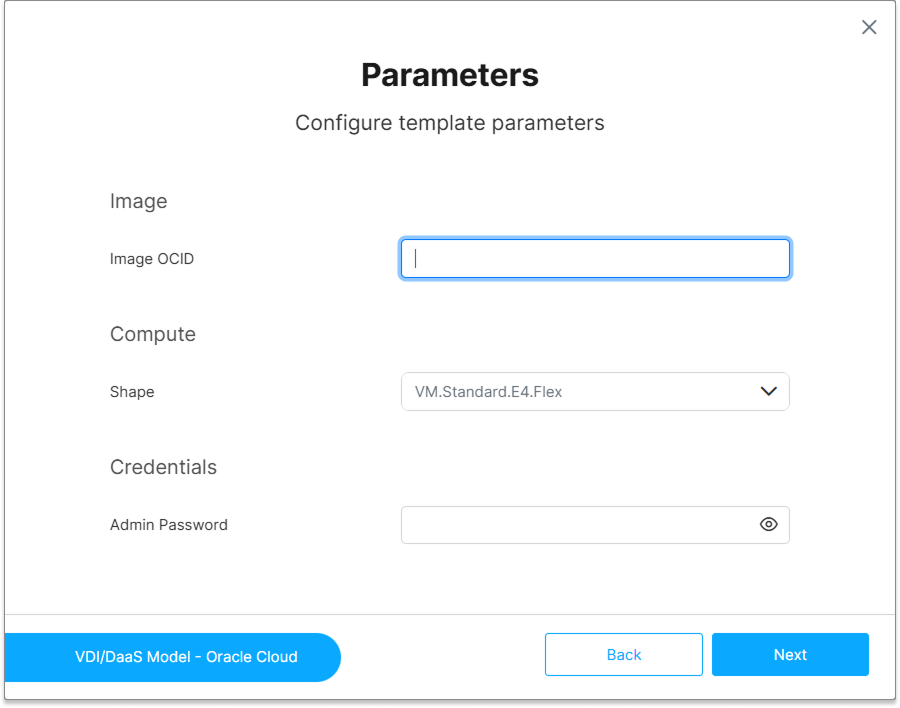
Task: Open the VM.Standard.E4.Flex shape selector
Action: pyautogui.click(x=595, y=392)
